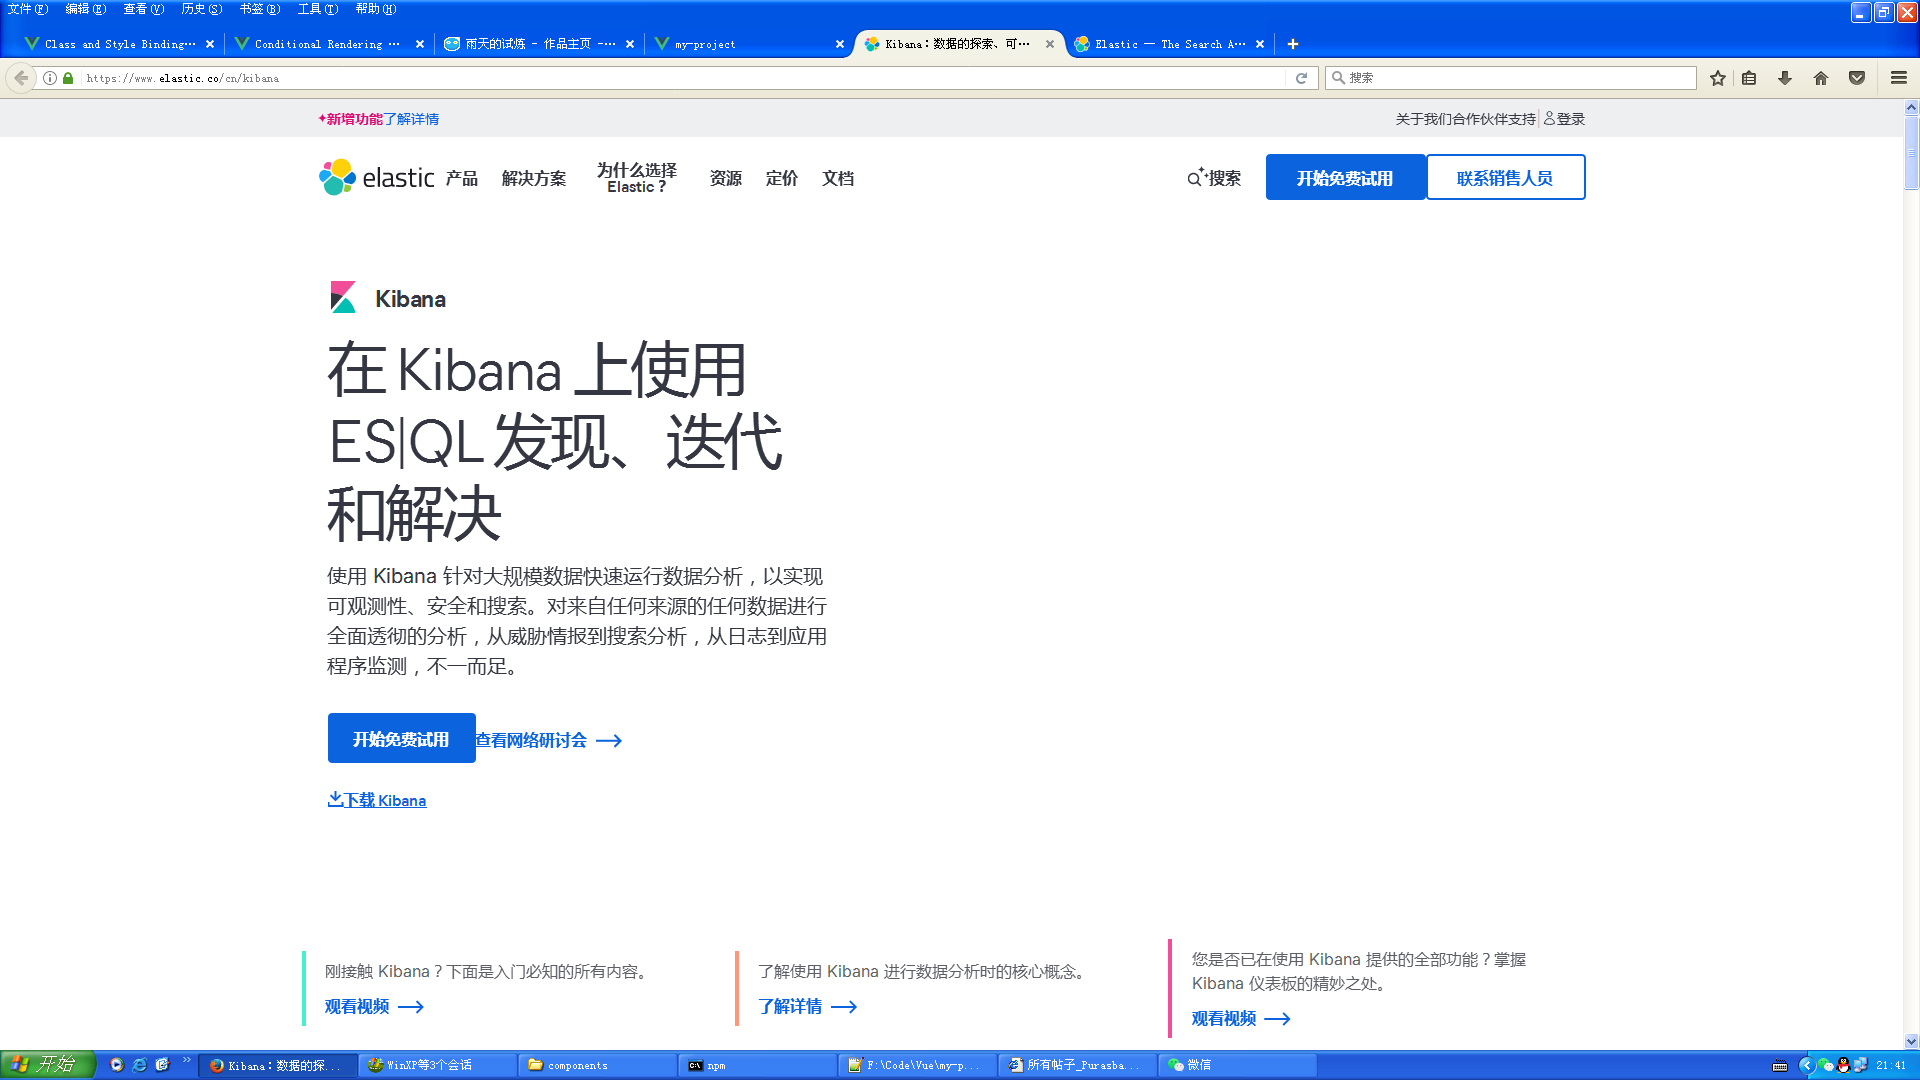Click 了解详情 in the top banner
The width and height of the screenshot is (1920, 1080).
411,118
